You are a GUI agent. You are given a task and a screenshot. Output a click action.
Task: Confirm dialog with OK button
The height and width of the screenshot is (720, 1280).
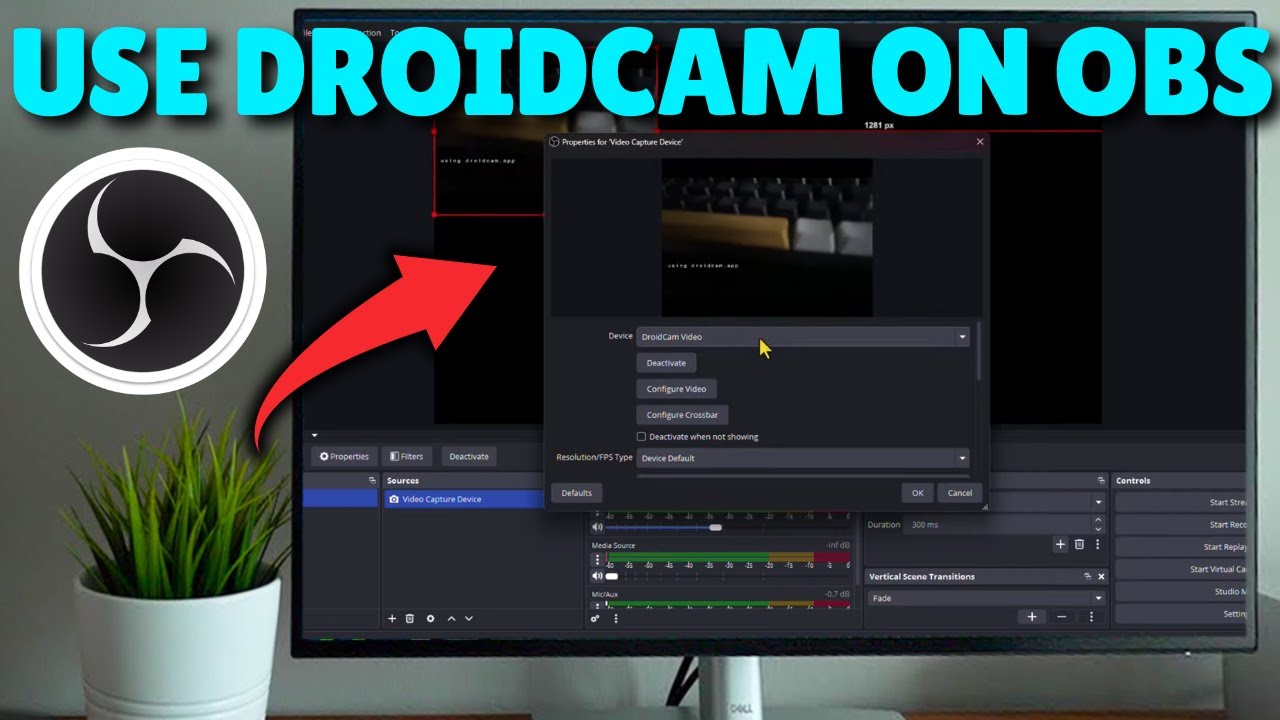918,493
